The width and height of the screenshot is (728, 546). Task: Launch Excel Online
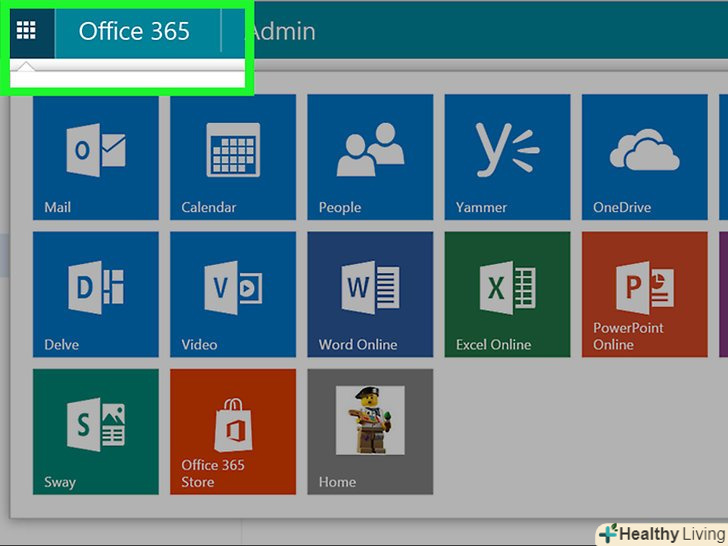click(x=507, y=294)
